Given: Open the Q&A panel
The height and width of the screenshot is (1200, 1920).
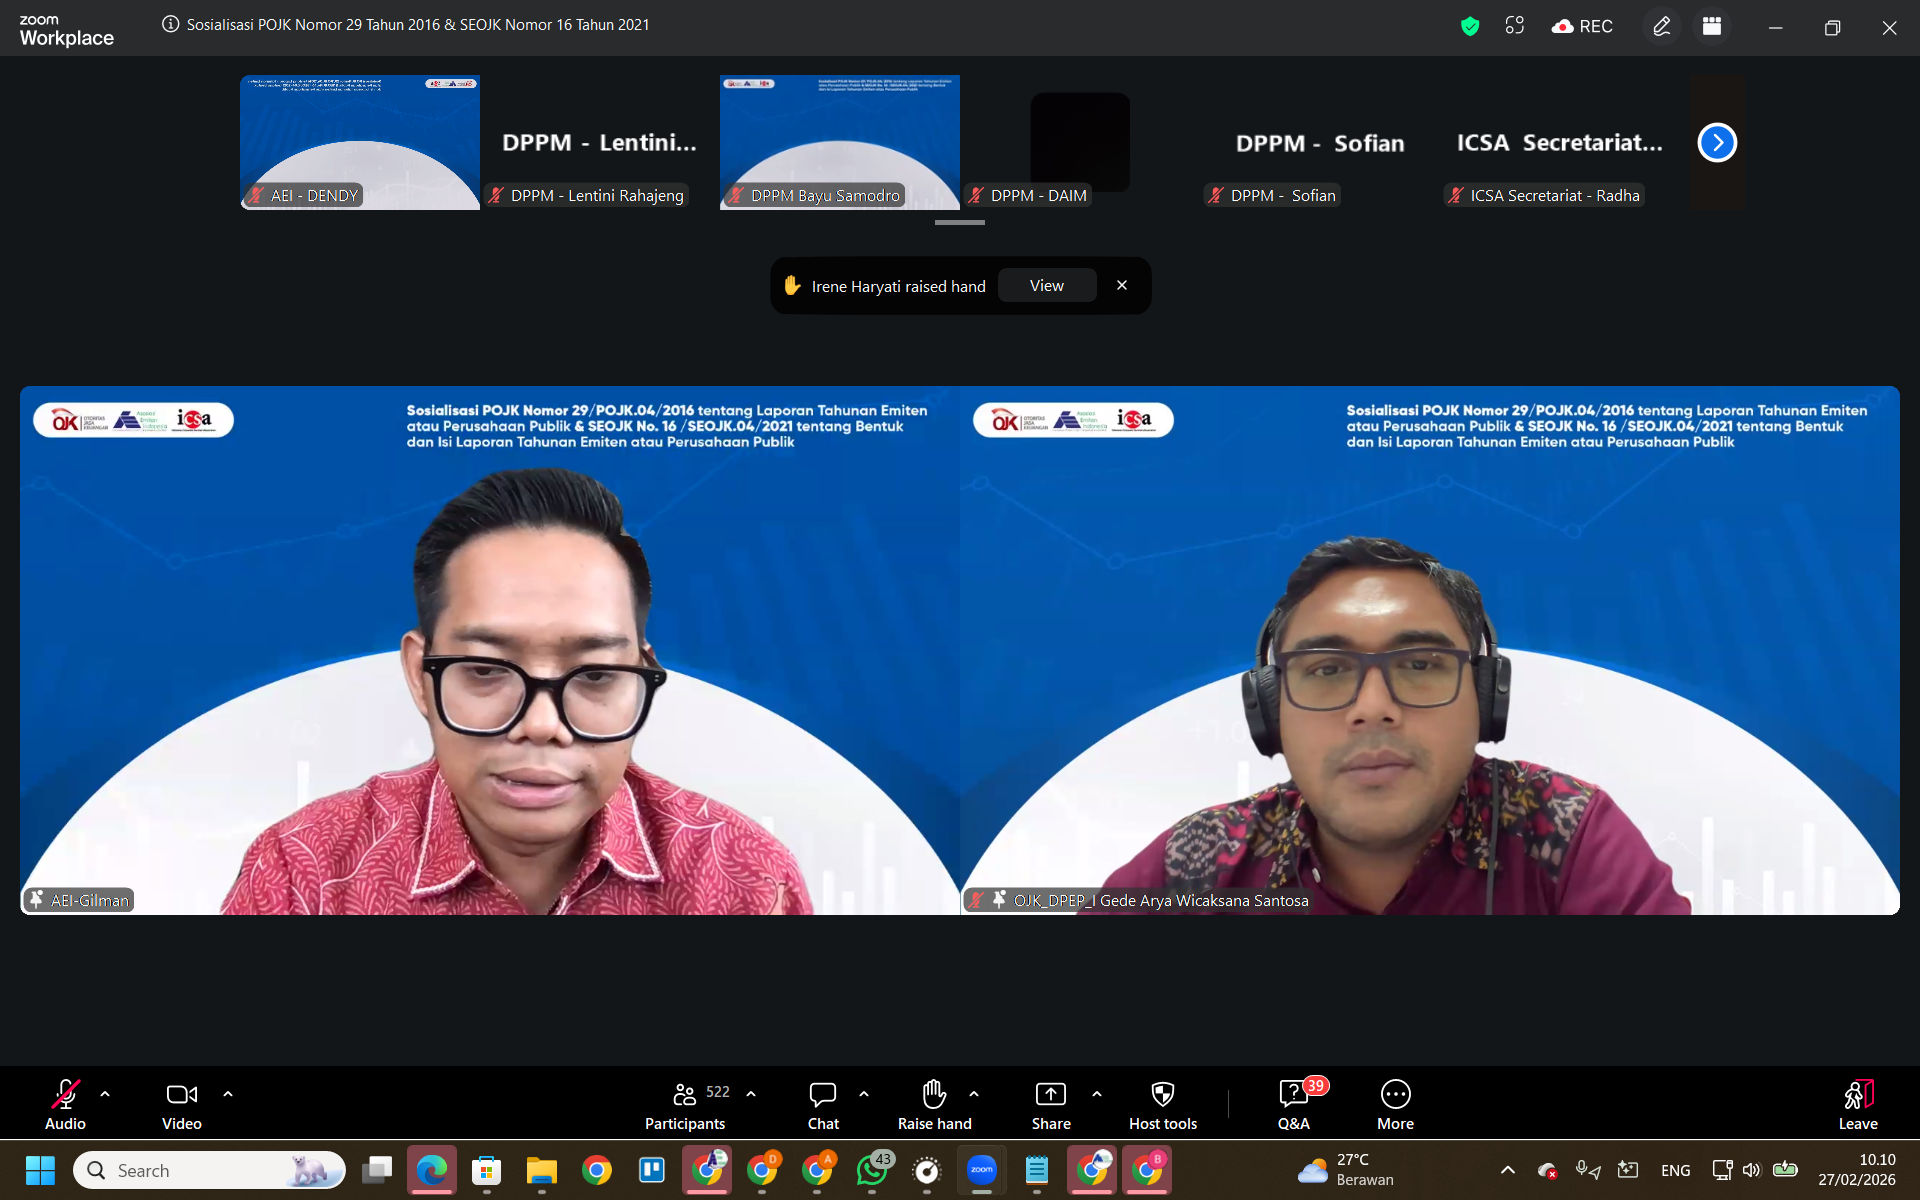Looking at the screenshot, I should pyautogui.click(x=1293, y=1104).
